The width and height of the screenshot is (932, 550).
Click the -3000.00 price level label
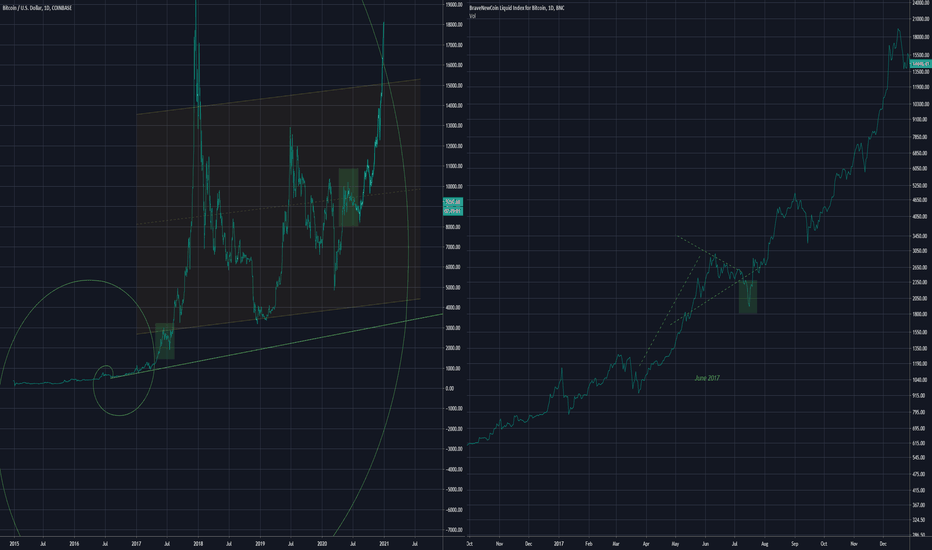[454, 450]
